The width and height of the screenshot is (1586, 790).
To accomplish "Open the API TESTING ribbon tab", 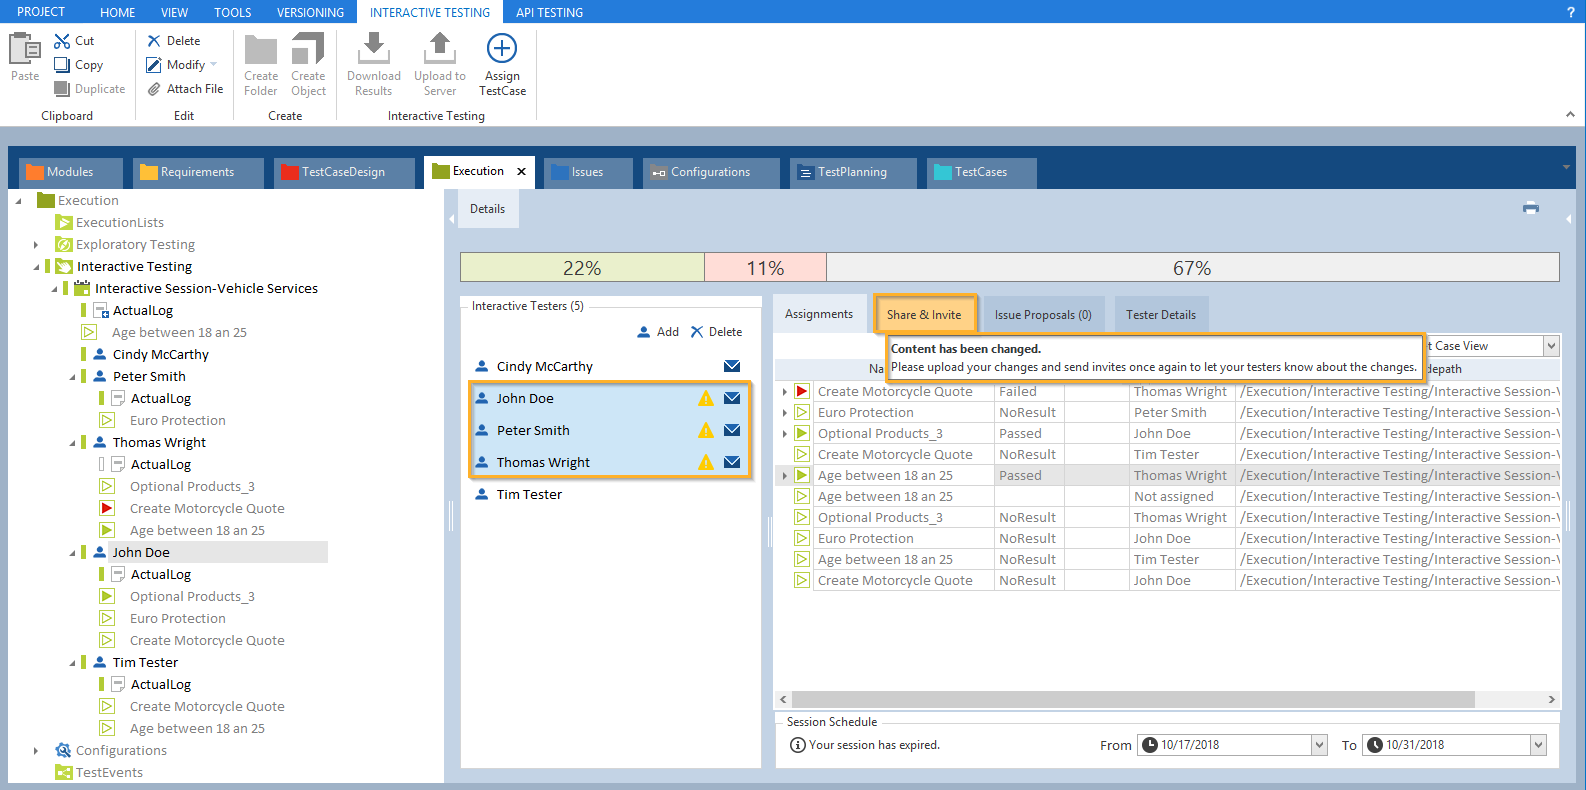I will tap(549, 12).
